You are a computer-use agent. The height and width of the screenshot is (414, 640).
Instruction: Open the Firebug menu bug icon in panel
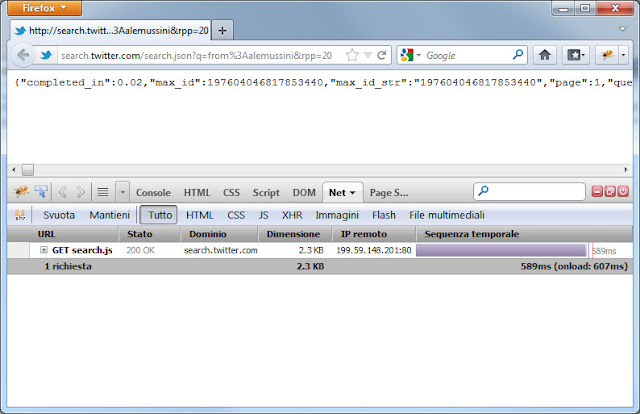[x=21, y=191]
